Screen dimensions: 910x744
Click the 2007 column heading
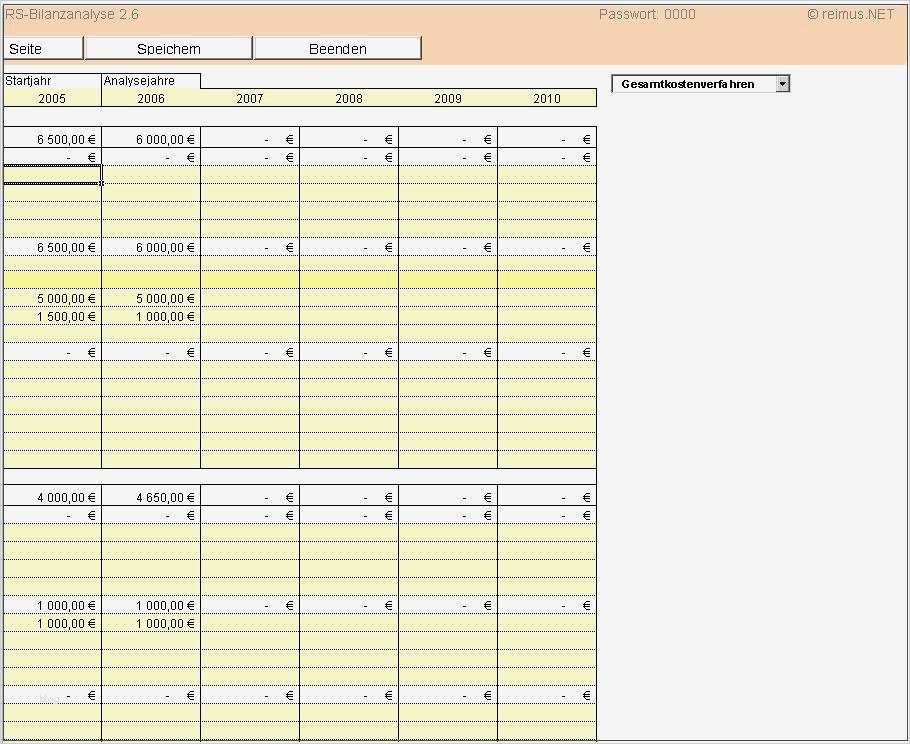pos(249,98)
